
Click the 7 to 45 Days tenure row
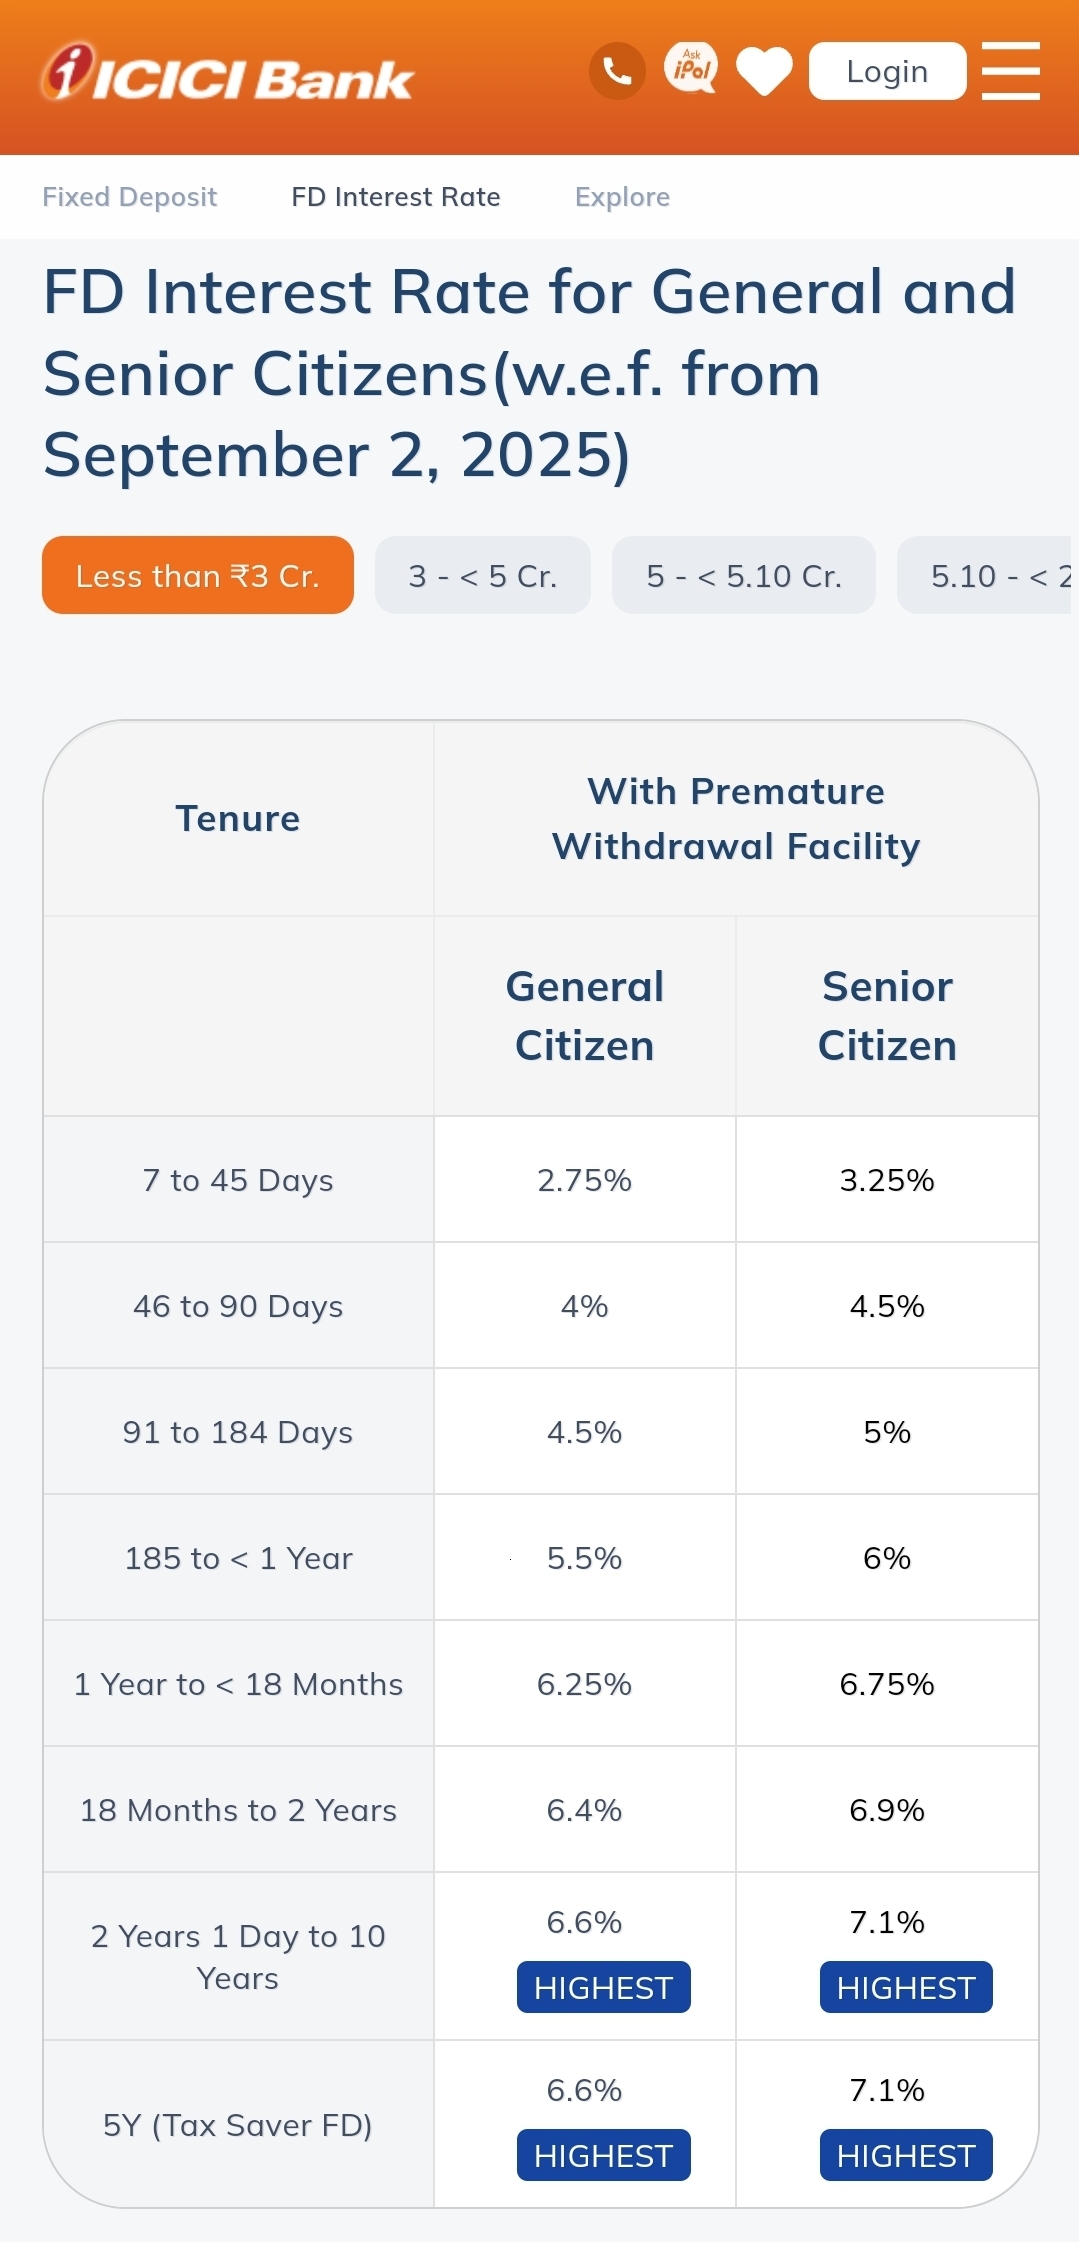point(541,1180)
